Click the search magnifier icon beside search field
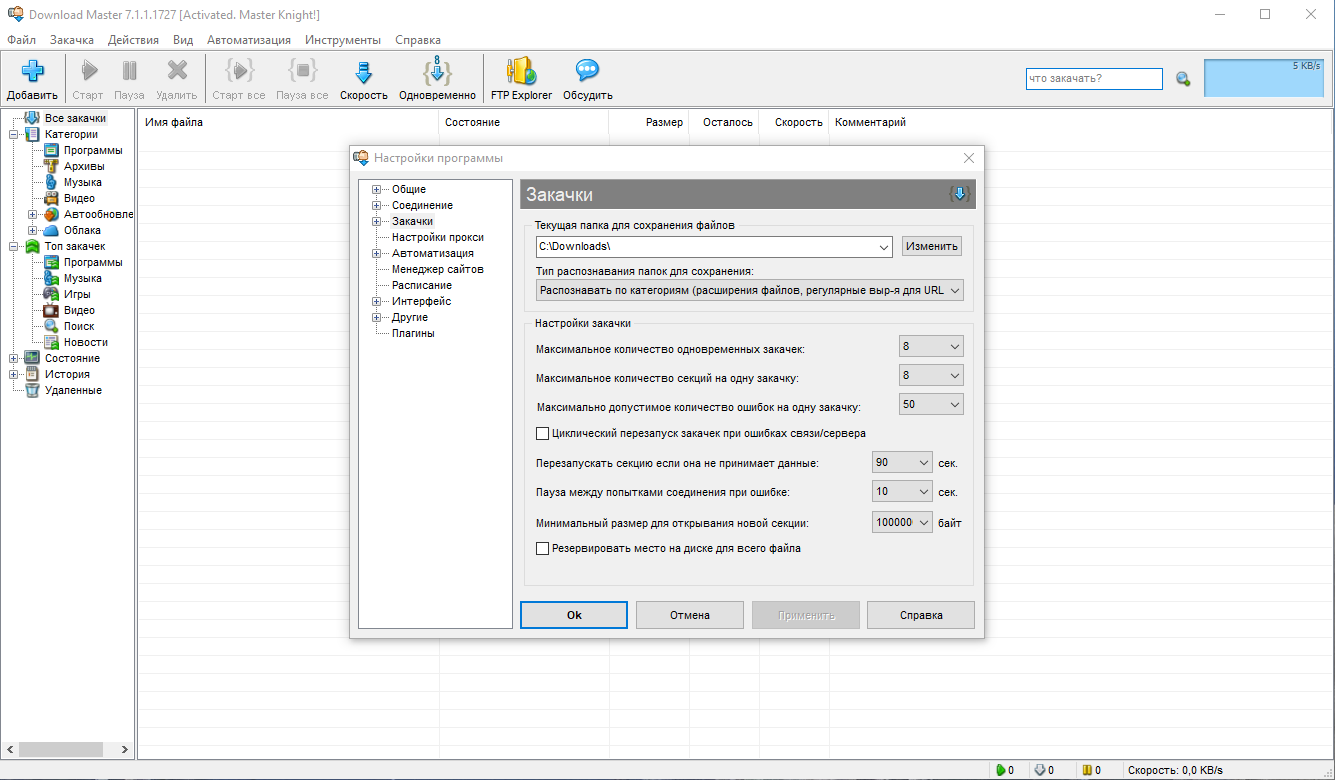 click(1183, 79)
